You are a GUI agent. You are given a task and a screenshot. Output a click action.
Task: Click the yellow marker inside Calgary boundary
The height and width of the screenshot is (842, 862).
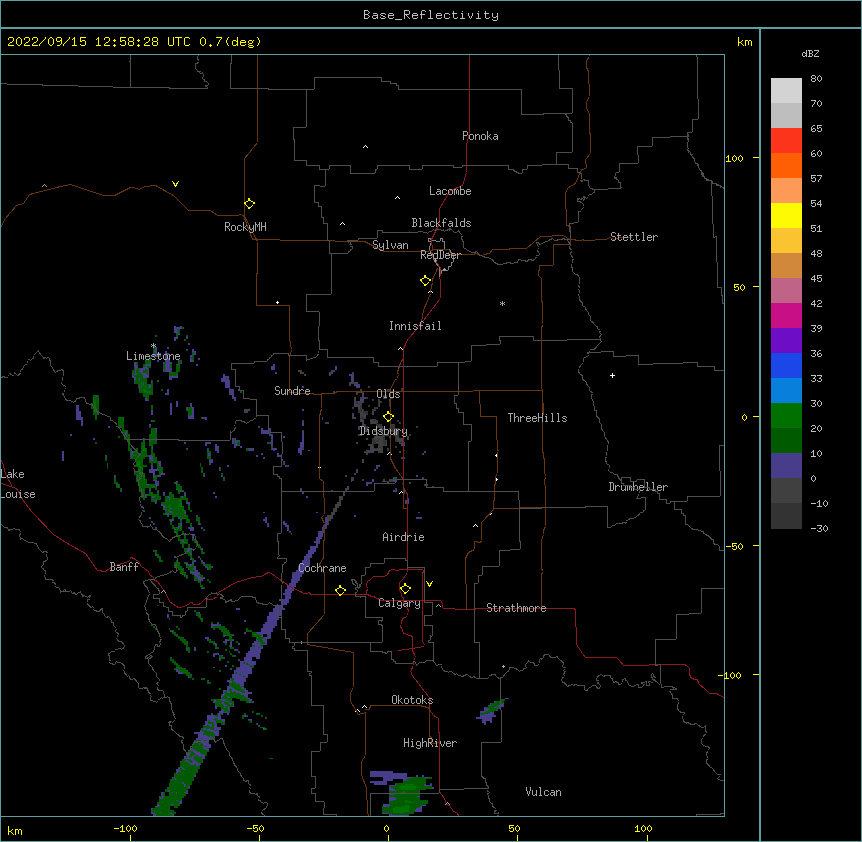click(405, 589)
